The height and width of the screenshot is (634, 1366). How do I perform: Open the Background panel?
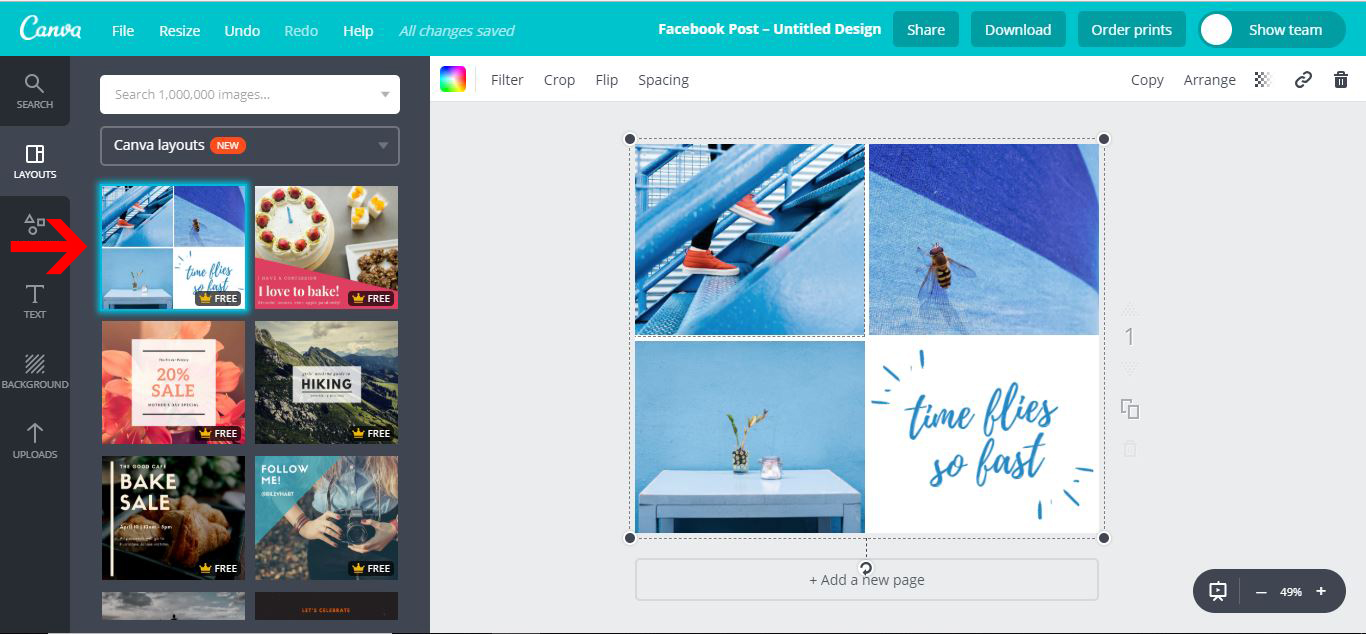pyautogui.click(x=35, y=368)
